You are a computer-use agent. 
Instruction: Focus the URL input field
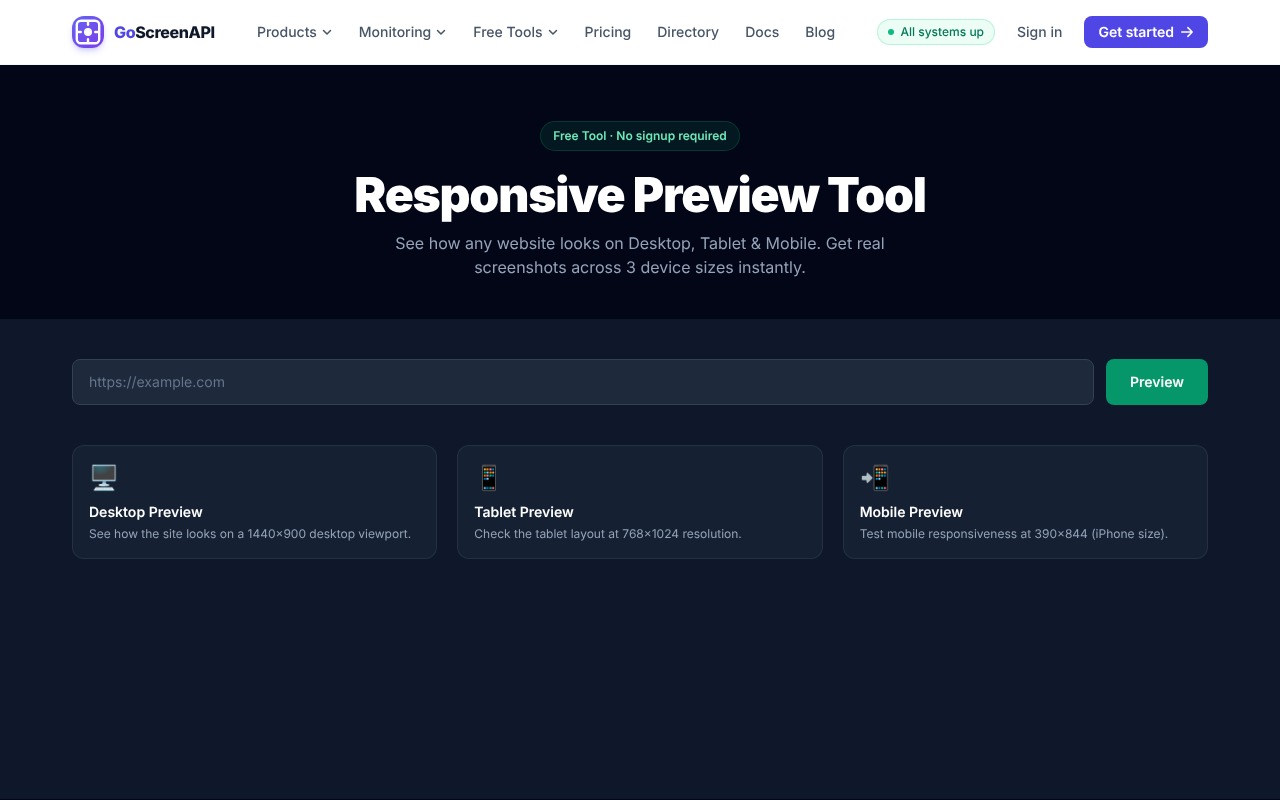click(x=583, y=382)
